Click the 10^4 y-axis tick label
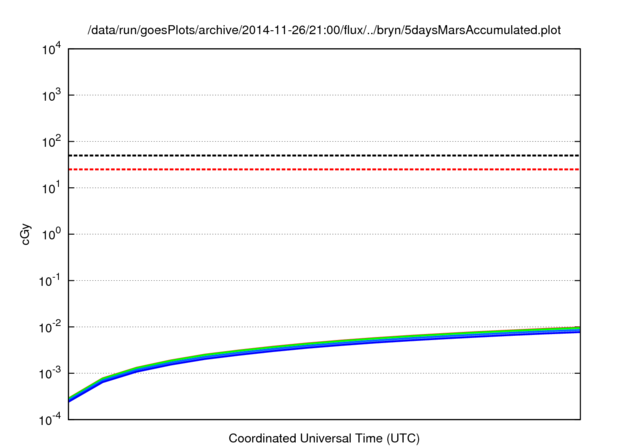640x448 pixels. click(x=51, y=49)
